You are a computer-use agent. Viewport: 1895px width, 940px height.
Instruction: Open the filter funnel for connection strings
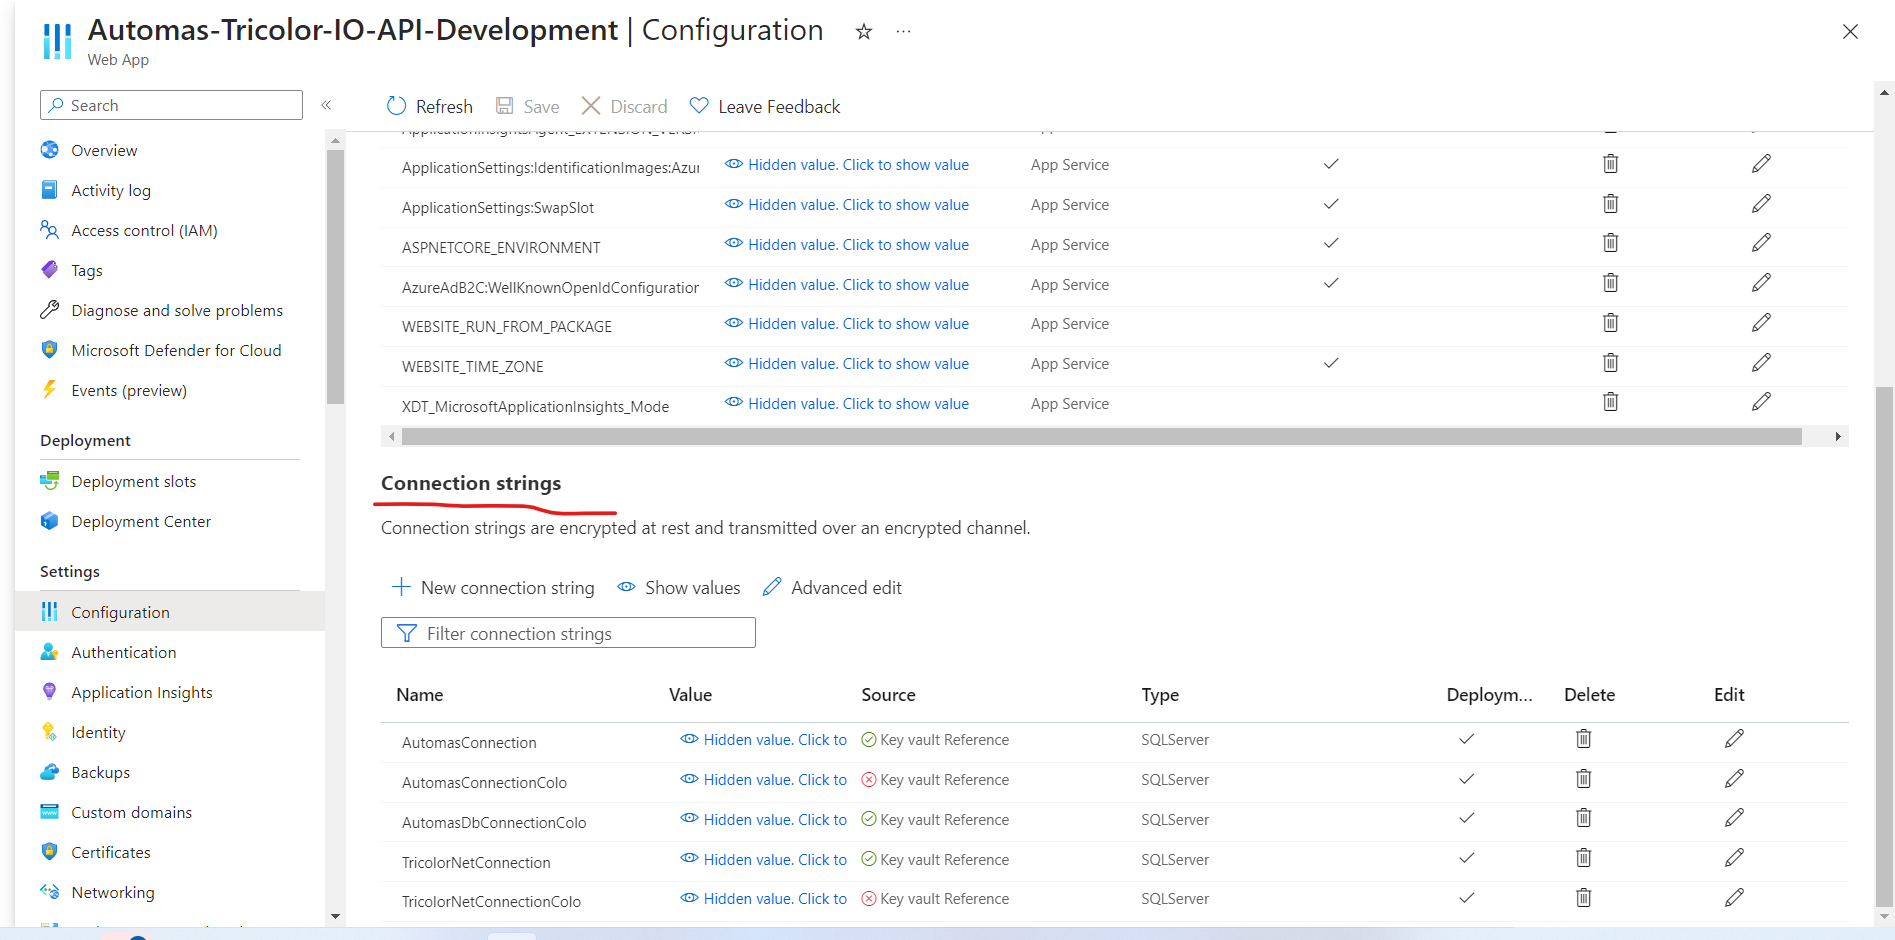[x=407, y=632]
